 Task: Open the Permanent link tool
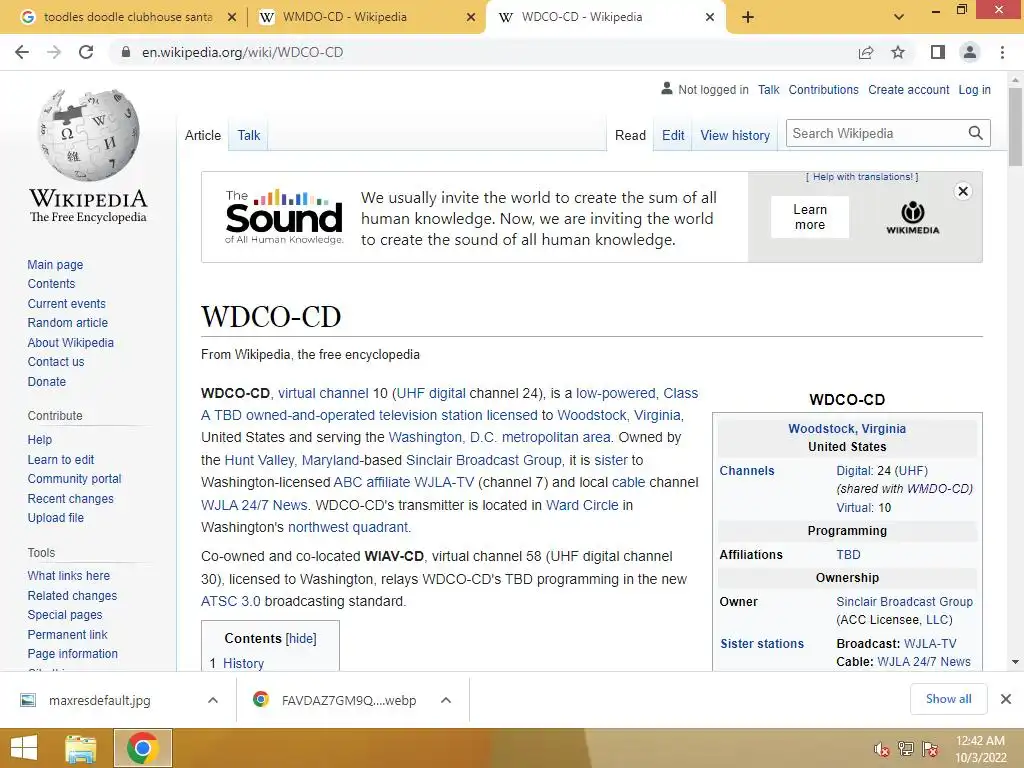67,634
